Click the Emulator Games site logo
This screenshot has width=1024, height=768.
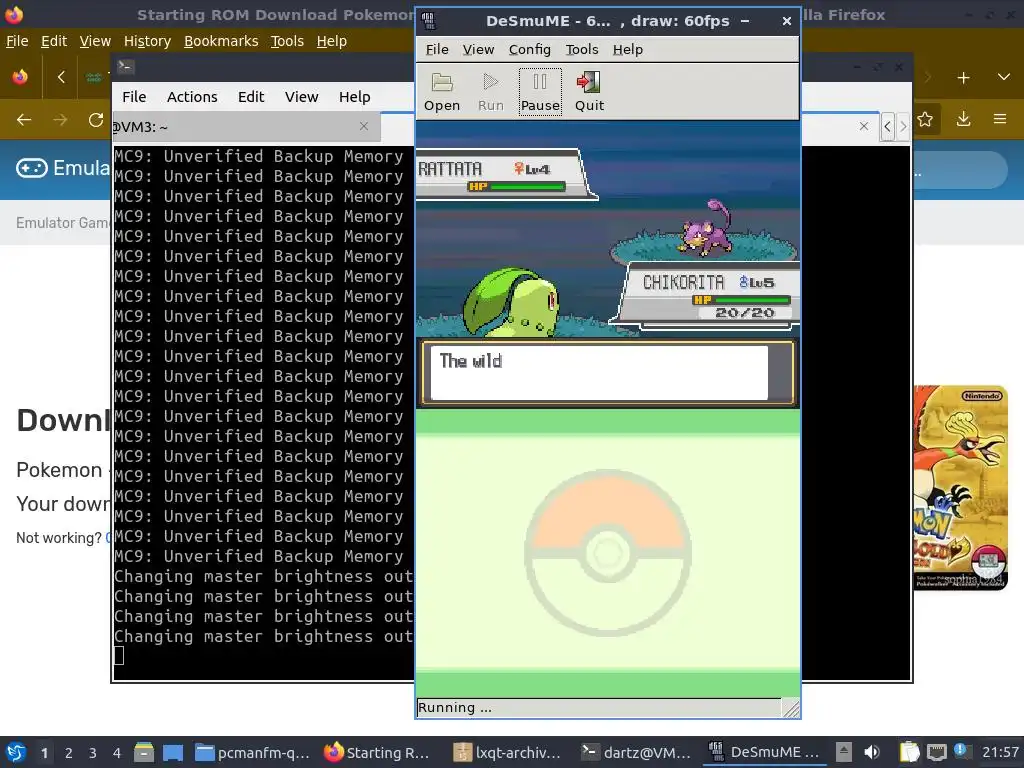coord(62,168)
